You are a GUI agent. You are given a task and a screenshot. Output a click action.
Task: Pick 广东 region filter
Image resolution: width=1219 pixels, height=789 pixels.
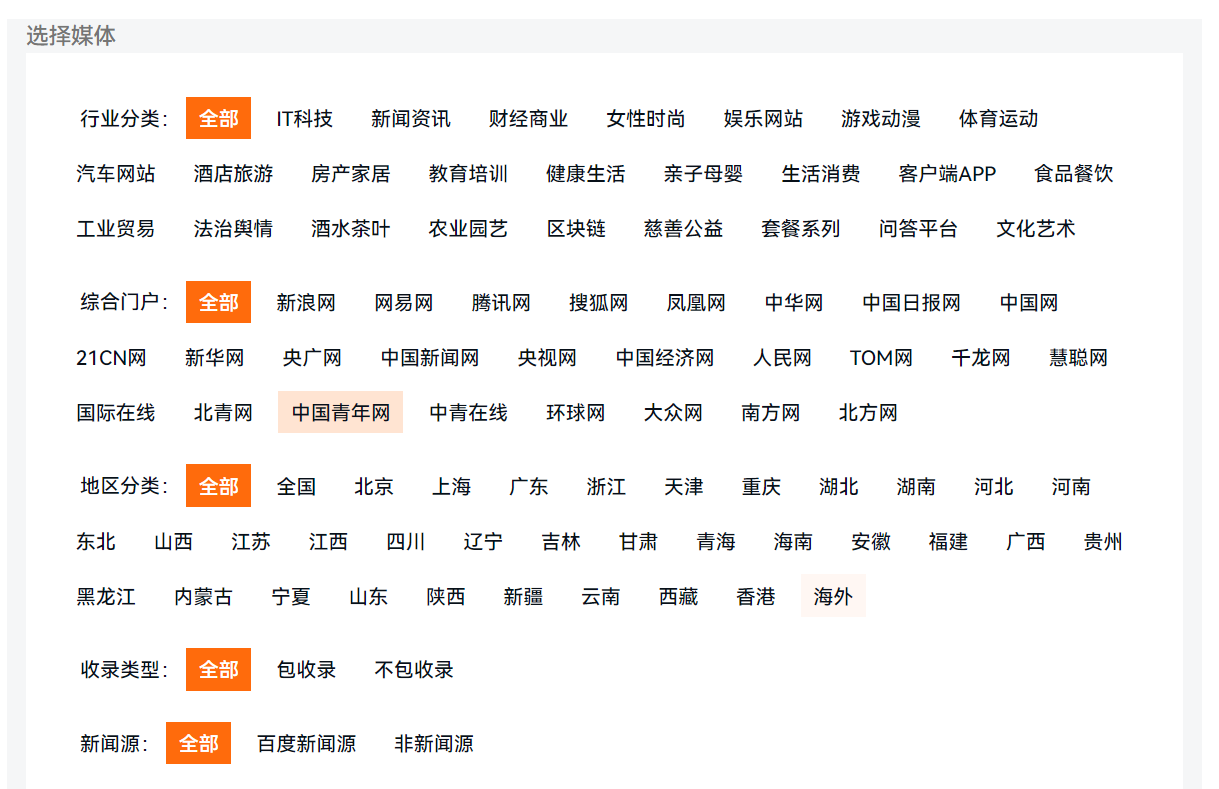click(x=529, y=486)
